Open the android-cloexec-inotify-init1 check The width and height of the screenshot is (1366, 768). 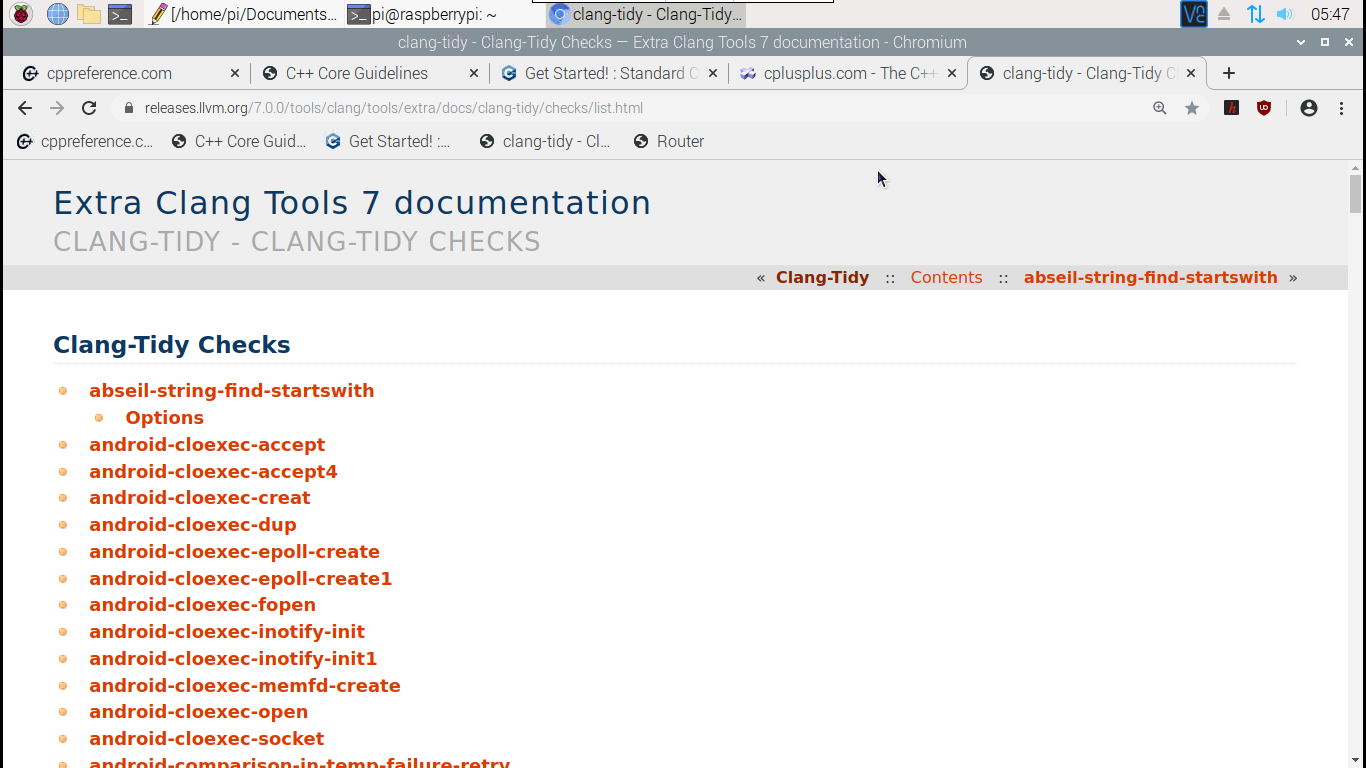[233, 659]
